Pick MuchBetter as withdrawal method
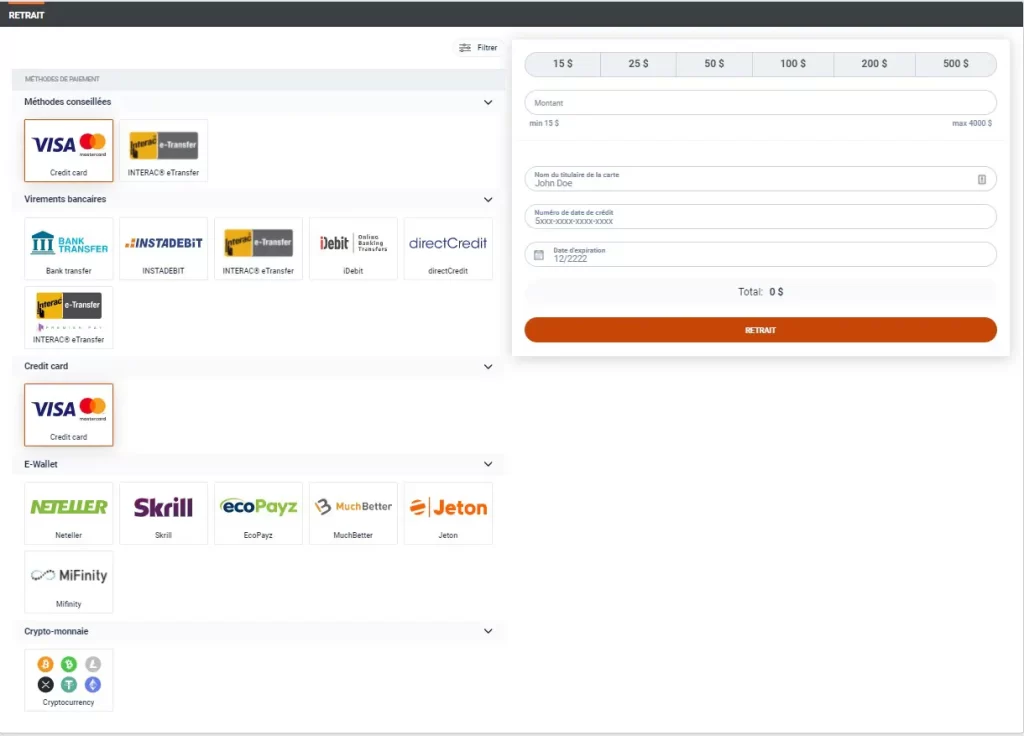The height and width of the screenshot is (736, 1024). [353, 513]
